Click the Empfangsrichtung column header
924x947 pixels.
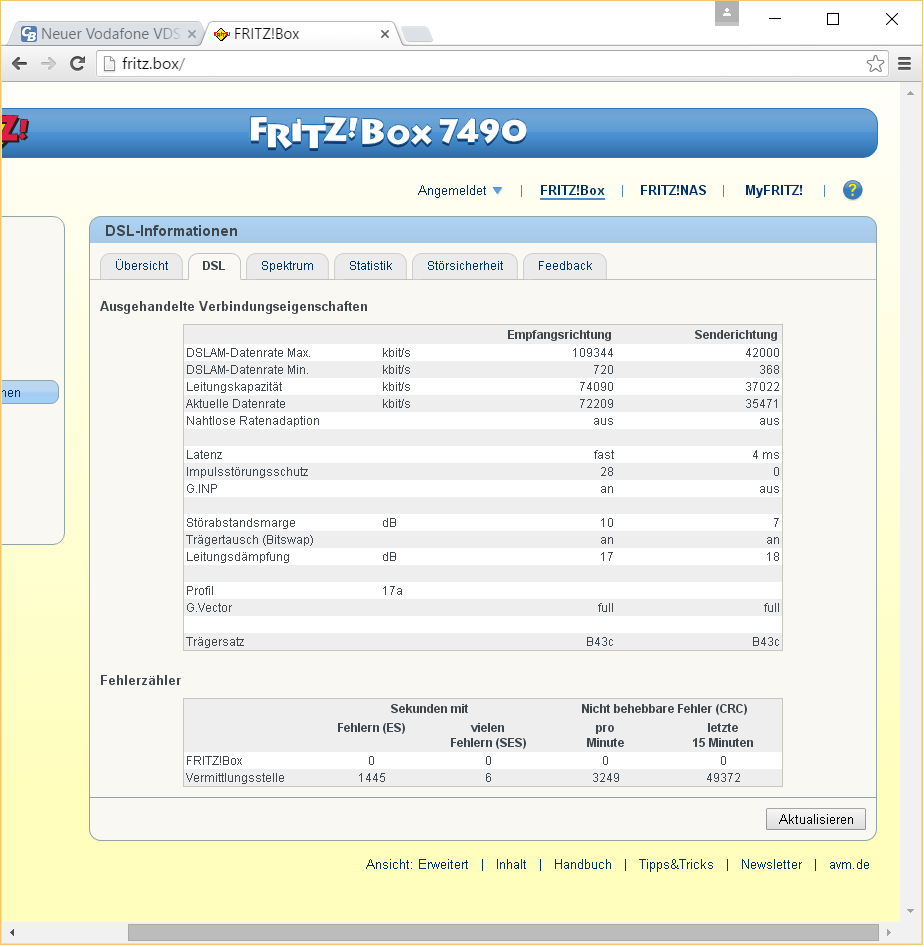[559, 335]
